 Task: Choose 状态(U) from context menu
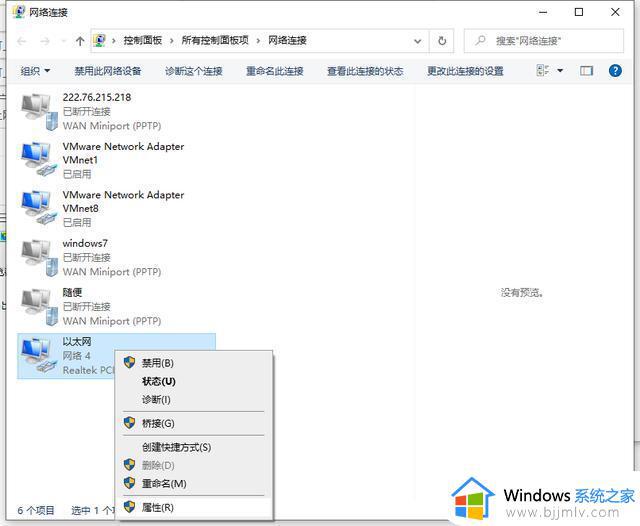coord(194,381)
